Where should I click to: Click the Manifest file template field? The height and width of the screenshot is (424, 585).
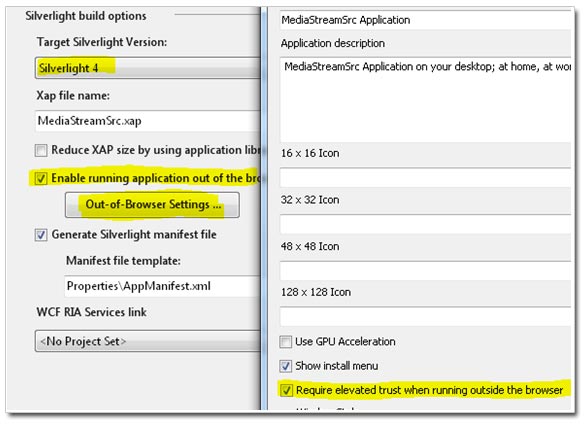pyautogui.click(x=162, y=286)
